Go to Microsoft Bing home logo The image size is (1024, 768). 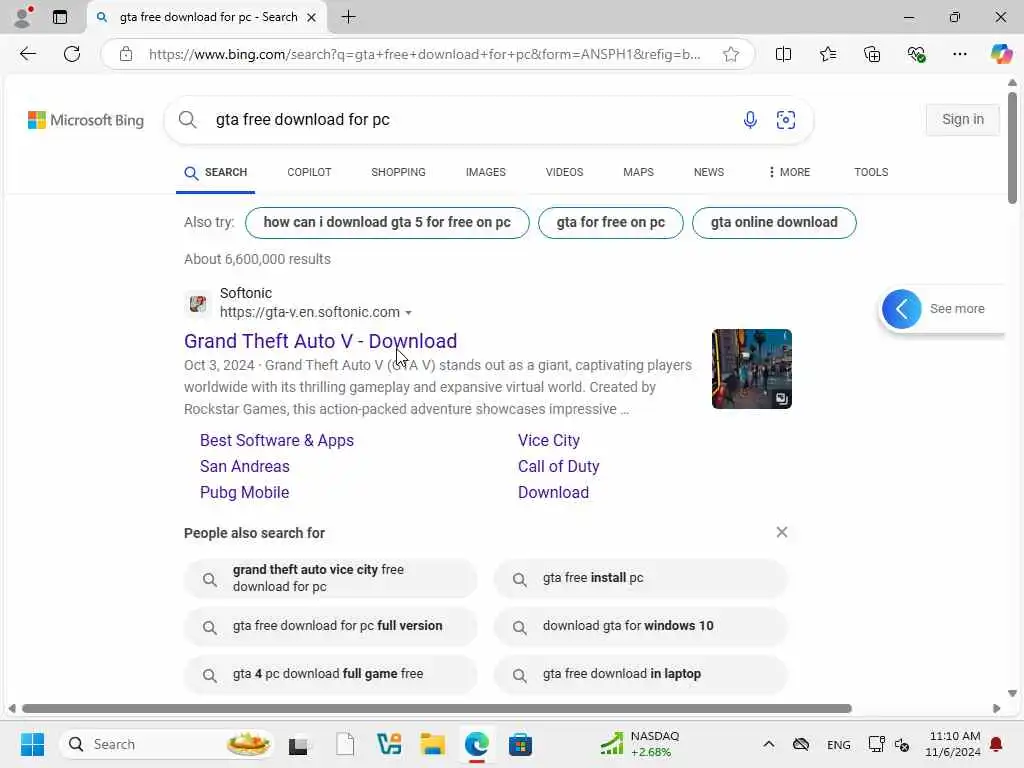tap(86, 120)
